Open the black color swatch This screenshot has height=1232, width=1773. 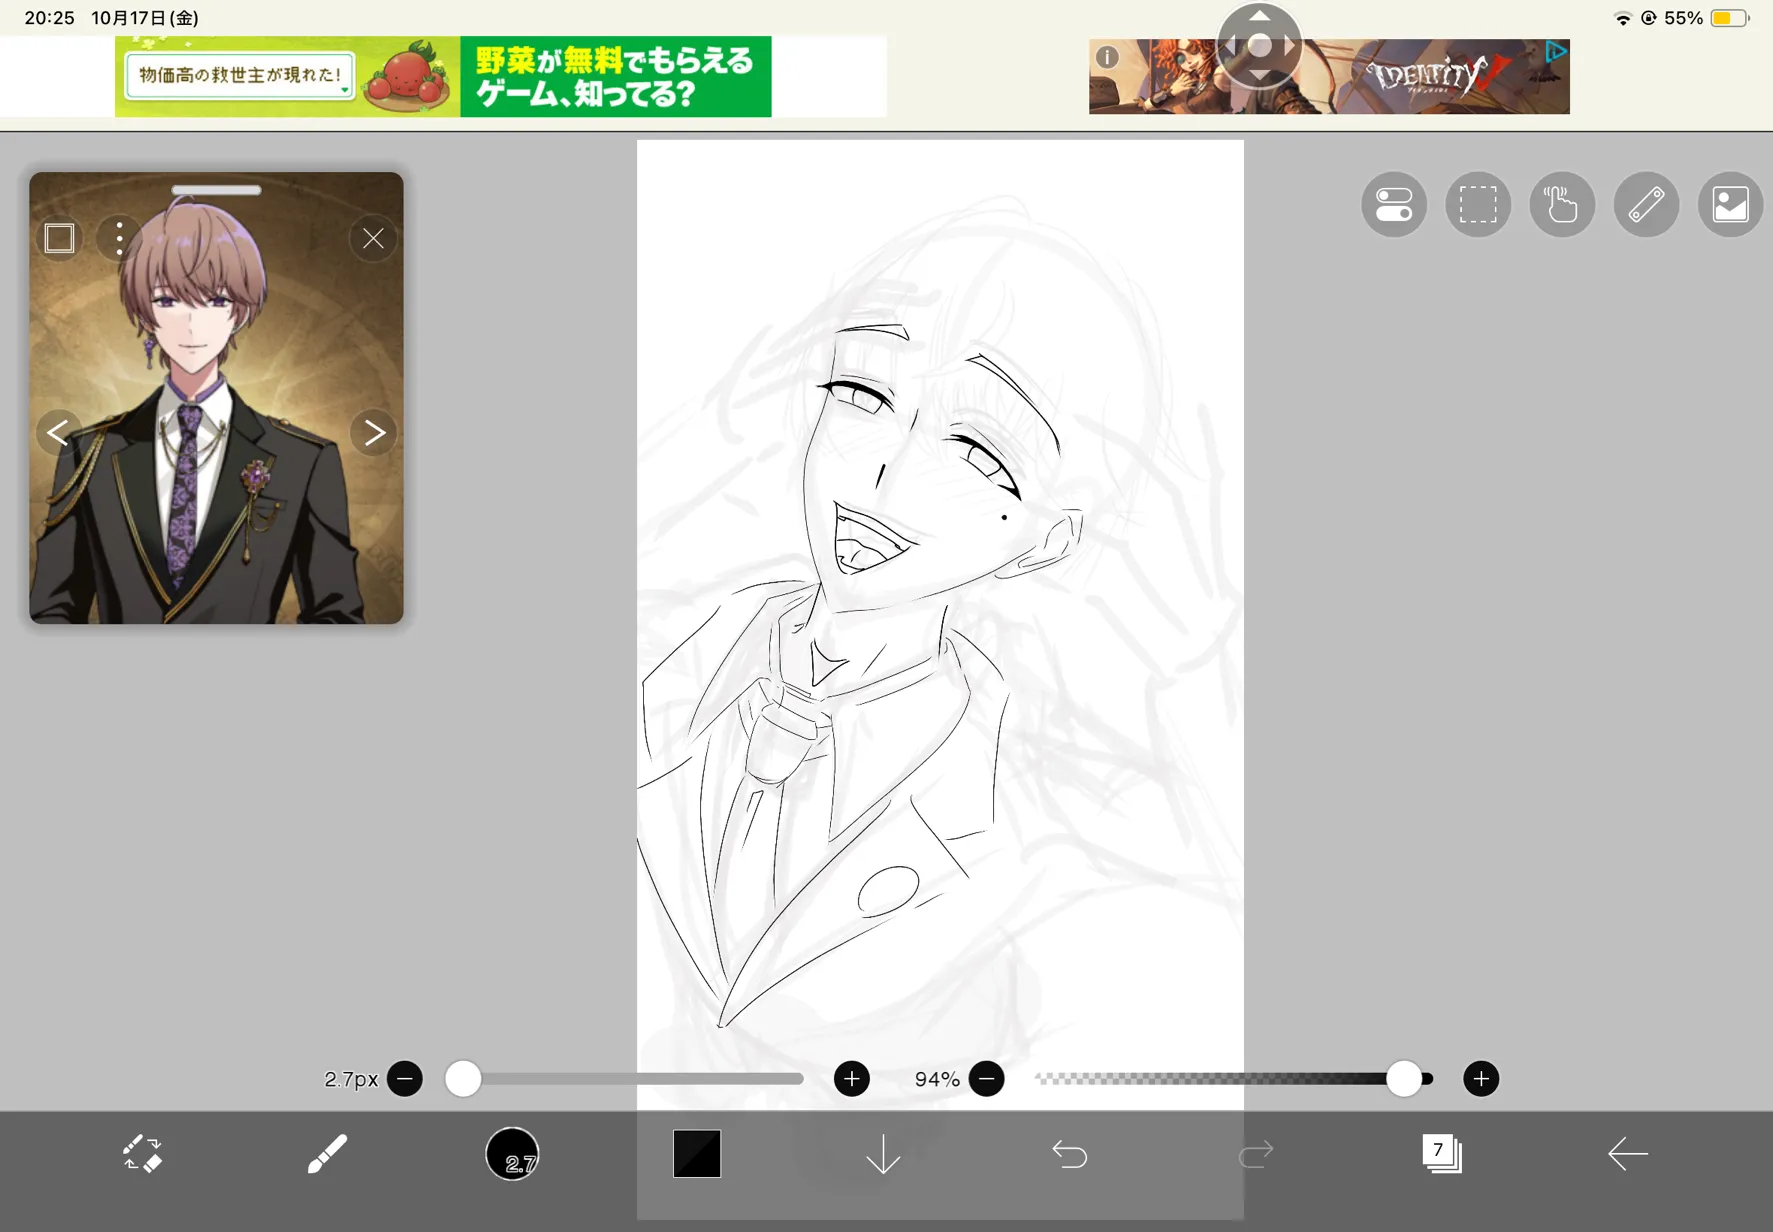pos(697,1154)
